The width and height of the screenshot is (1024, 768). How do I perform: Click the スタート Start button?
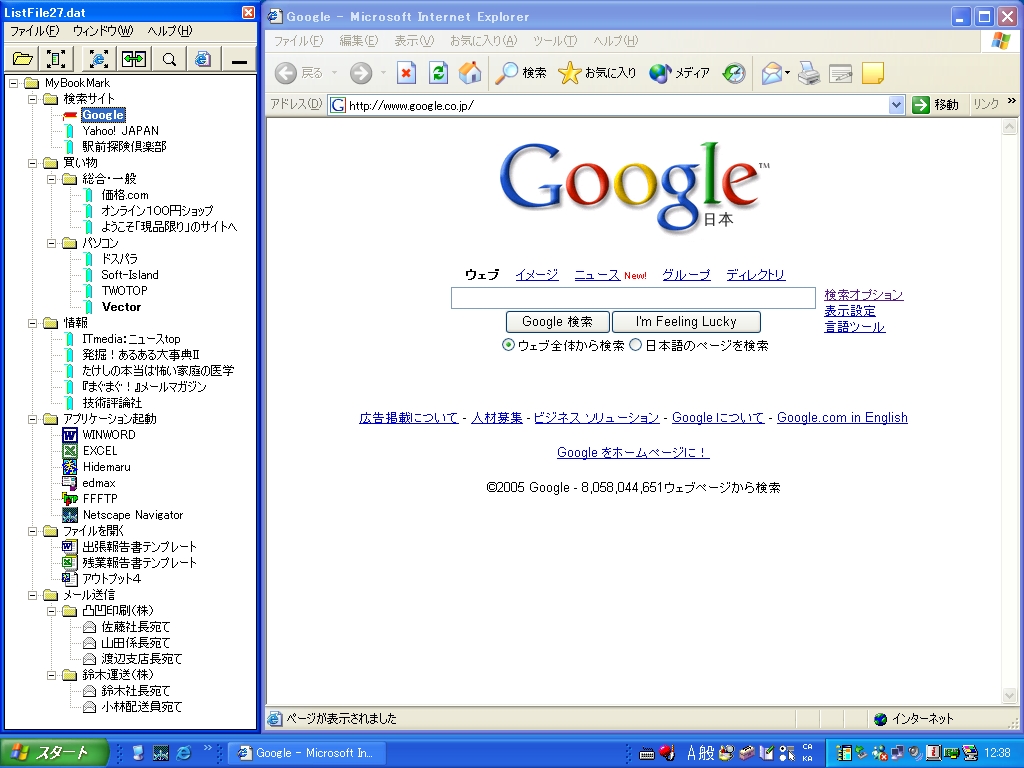coord(54,753)
